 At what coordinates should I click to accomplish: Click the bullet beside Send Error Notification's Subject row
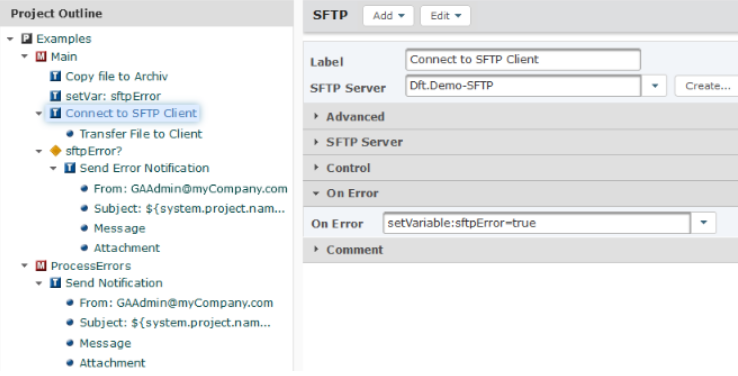[84, 208]
